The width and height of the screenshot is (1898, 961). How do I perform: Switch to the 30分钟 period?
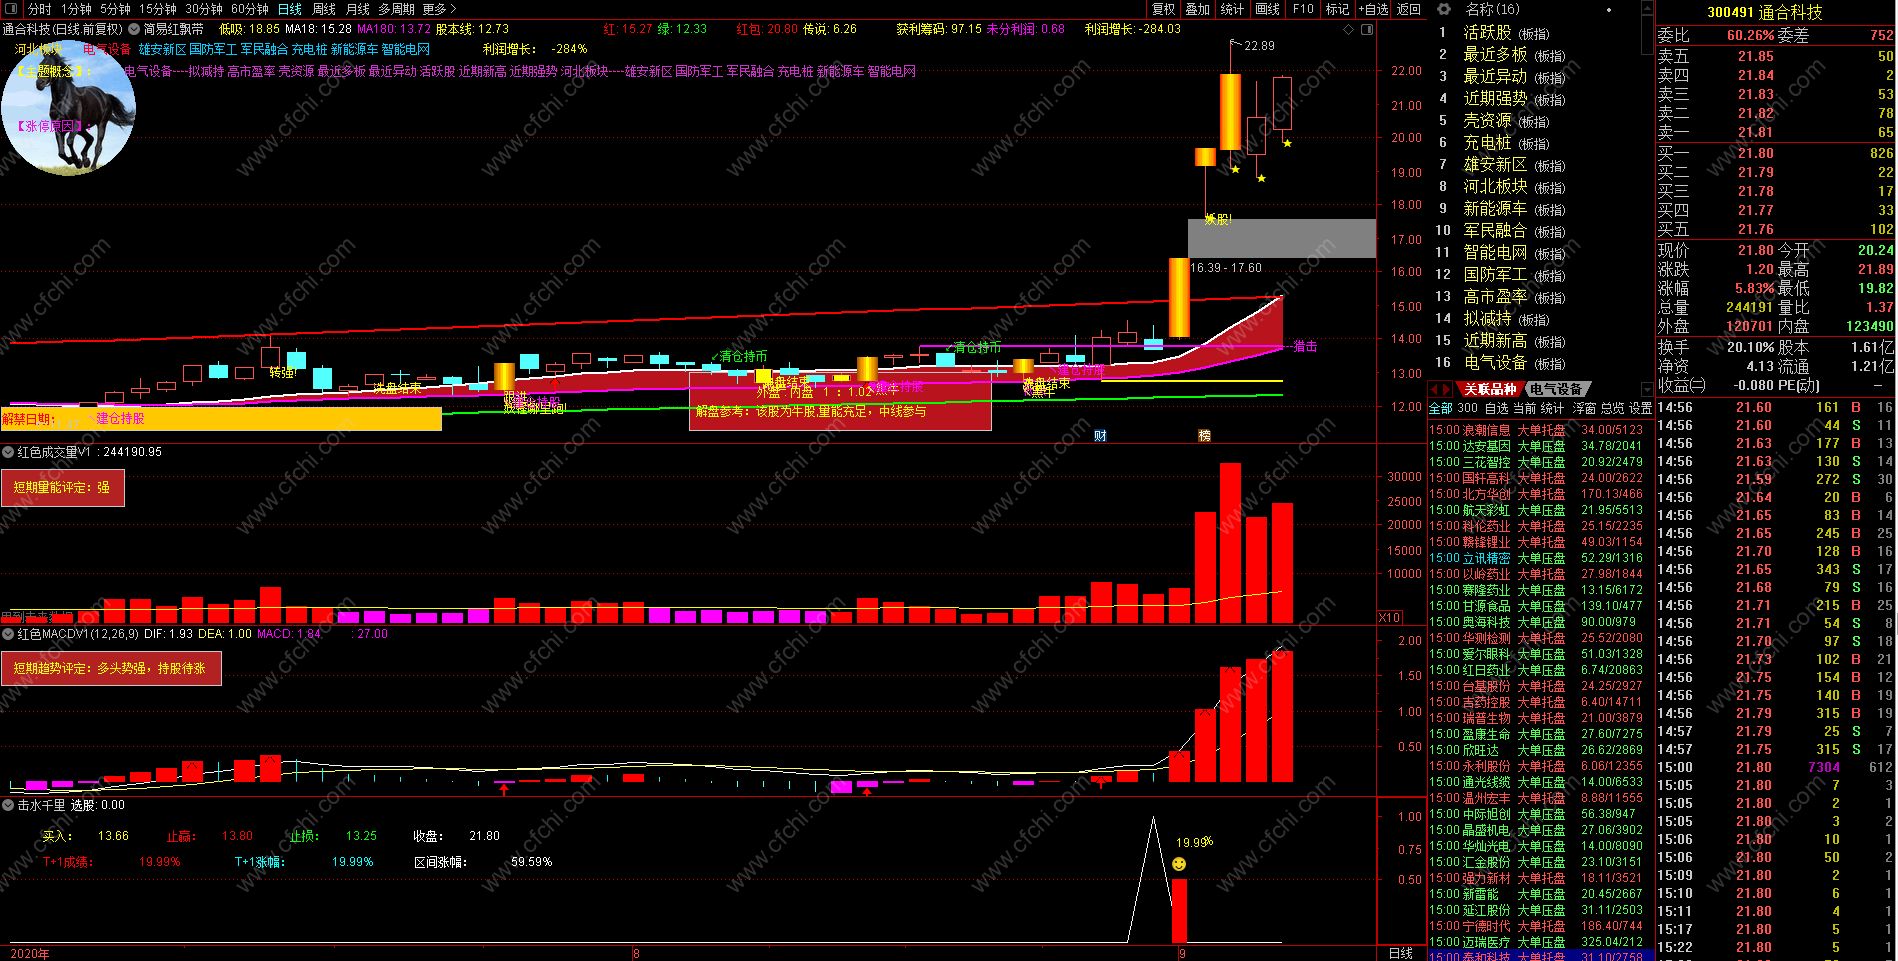coord(204,9)
